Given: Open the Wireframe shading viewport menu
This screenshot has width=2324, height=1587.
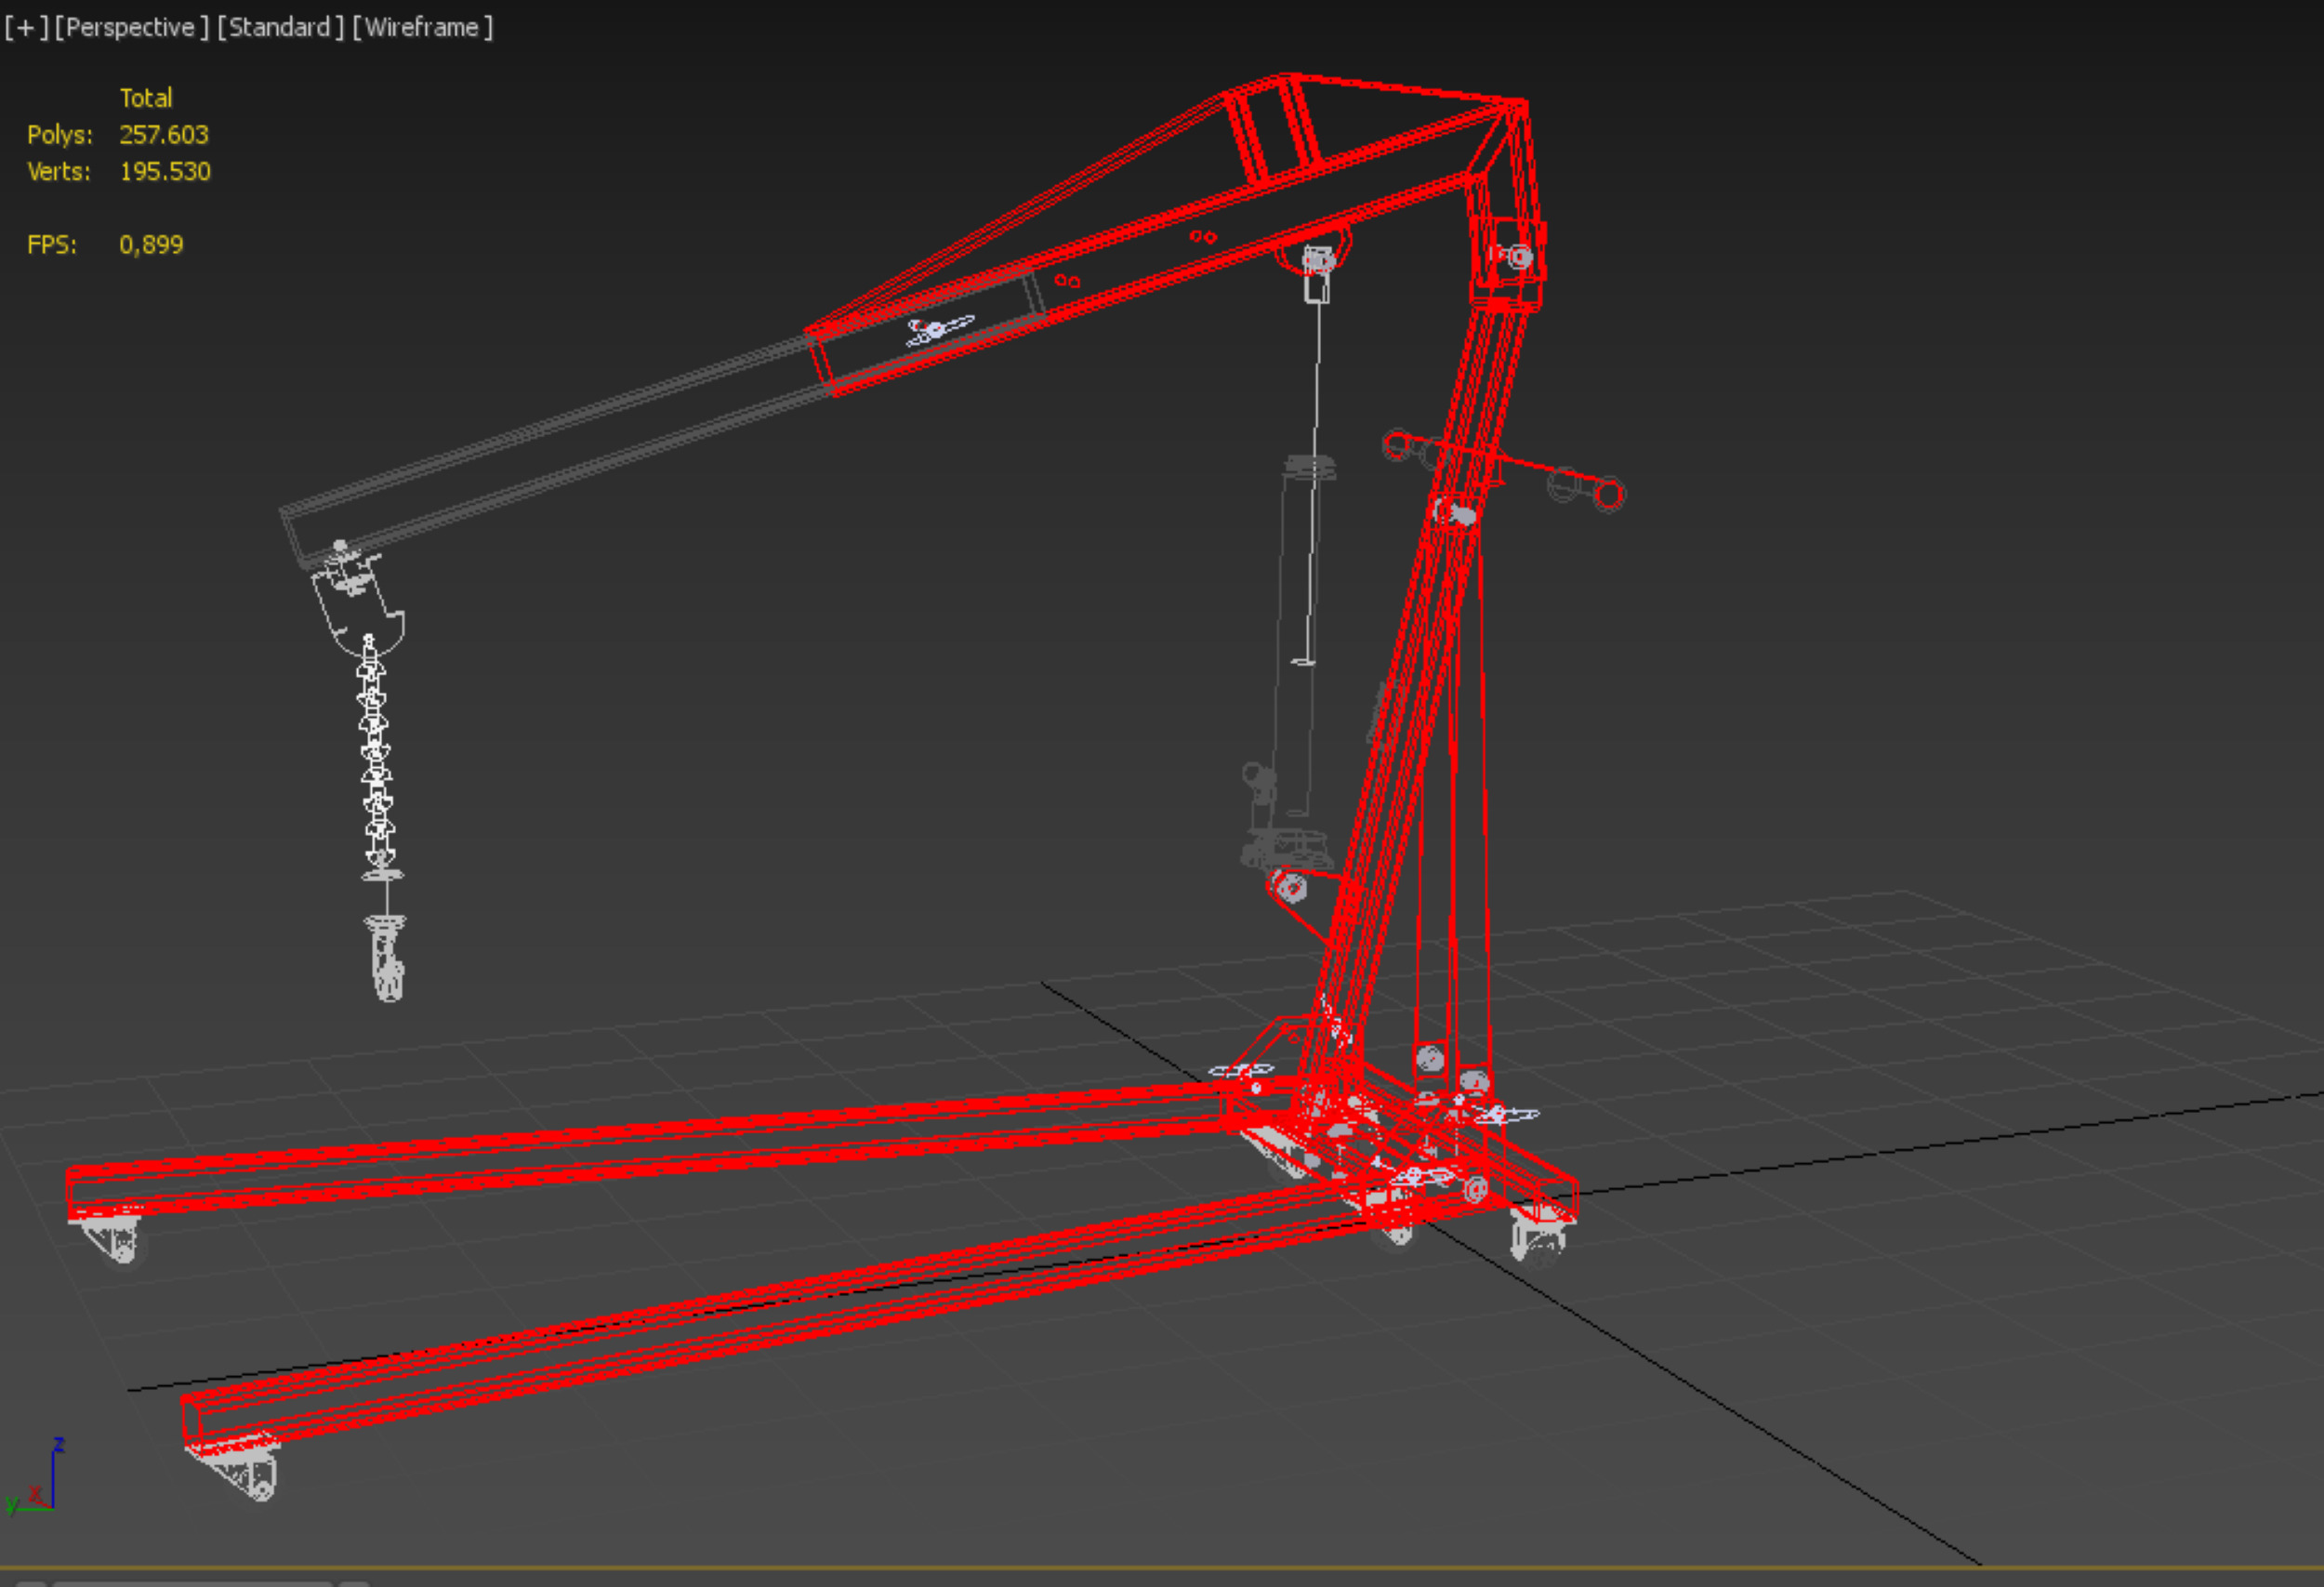Looking at the screenshot, I should pos(422,27).
